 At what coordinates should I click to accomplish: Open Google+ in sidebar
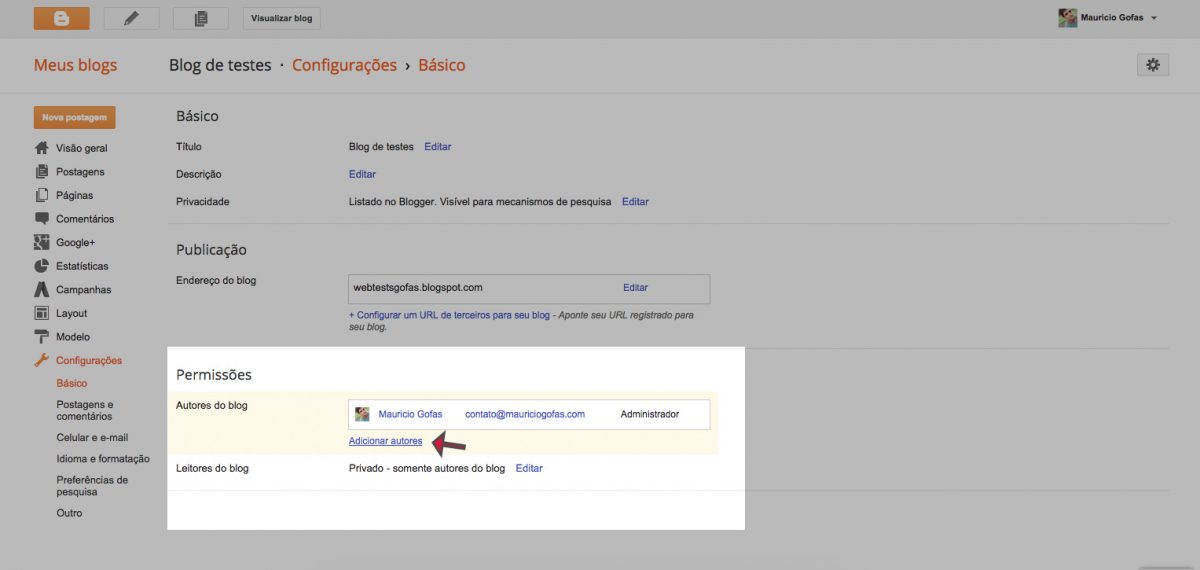point(74,243)
